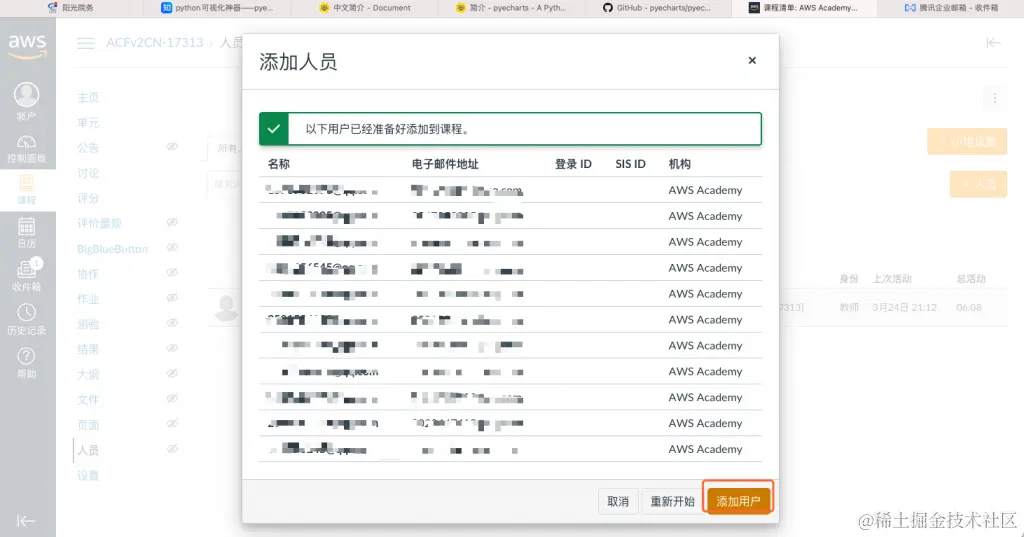This screenshot has height=537, width=1024.
Task: Click hidden-eye icon next to 协作
Action: [172, 272]
